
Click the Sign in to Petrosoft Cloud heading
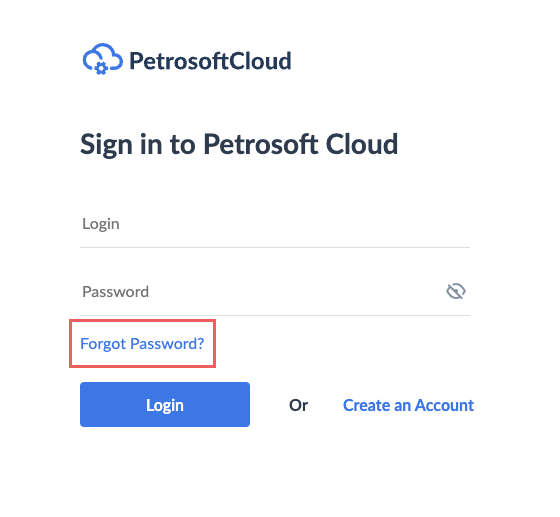[239, 145]
